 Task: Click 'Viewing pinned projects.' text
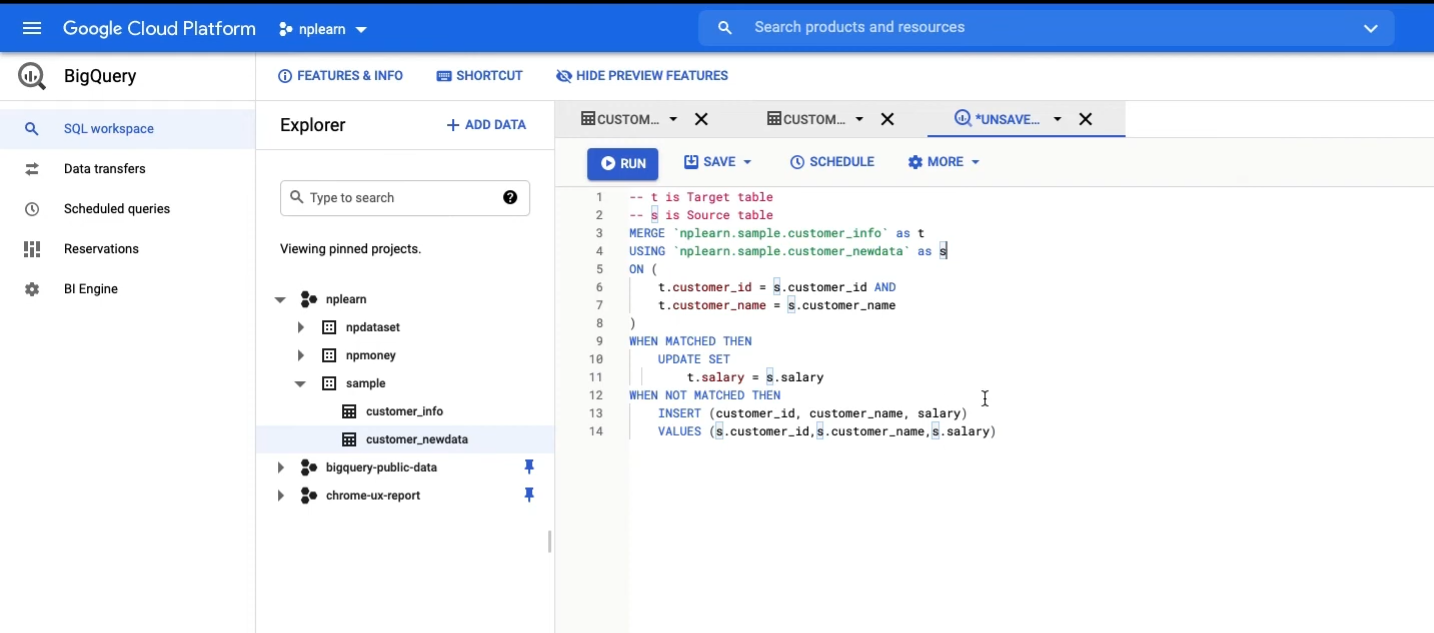click(x=350, y=249)
